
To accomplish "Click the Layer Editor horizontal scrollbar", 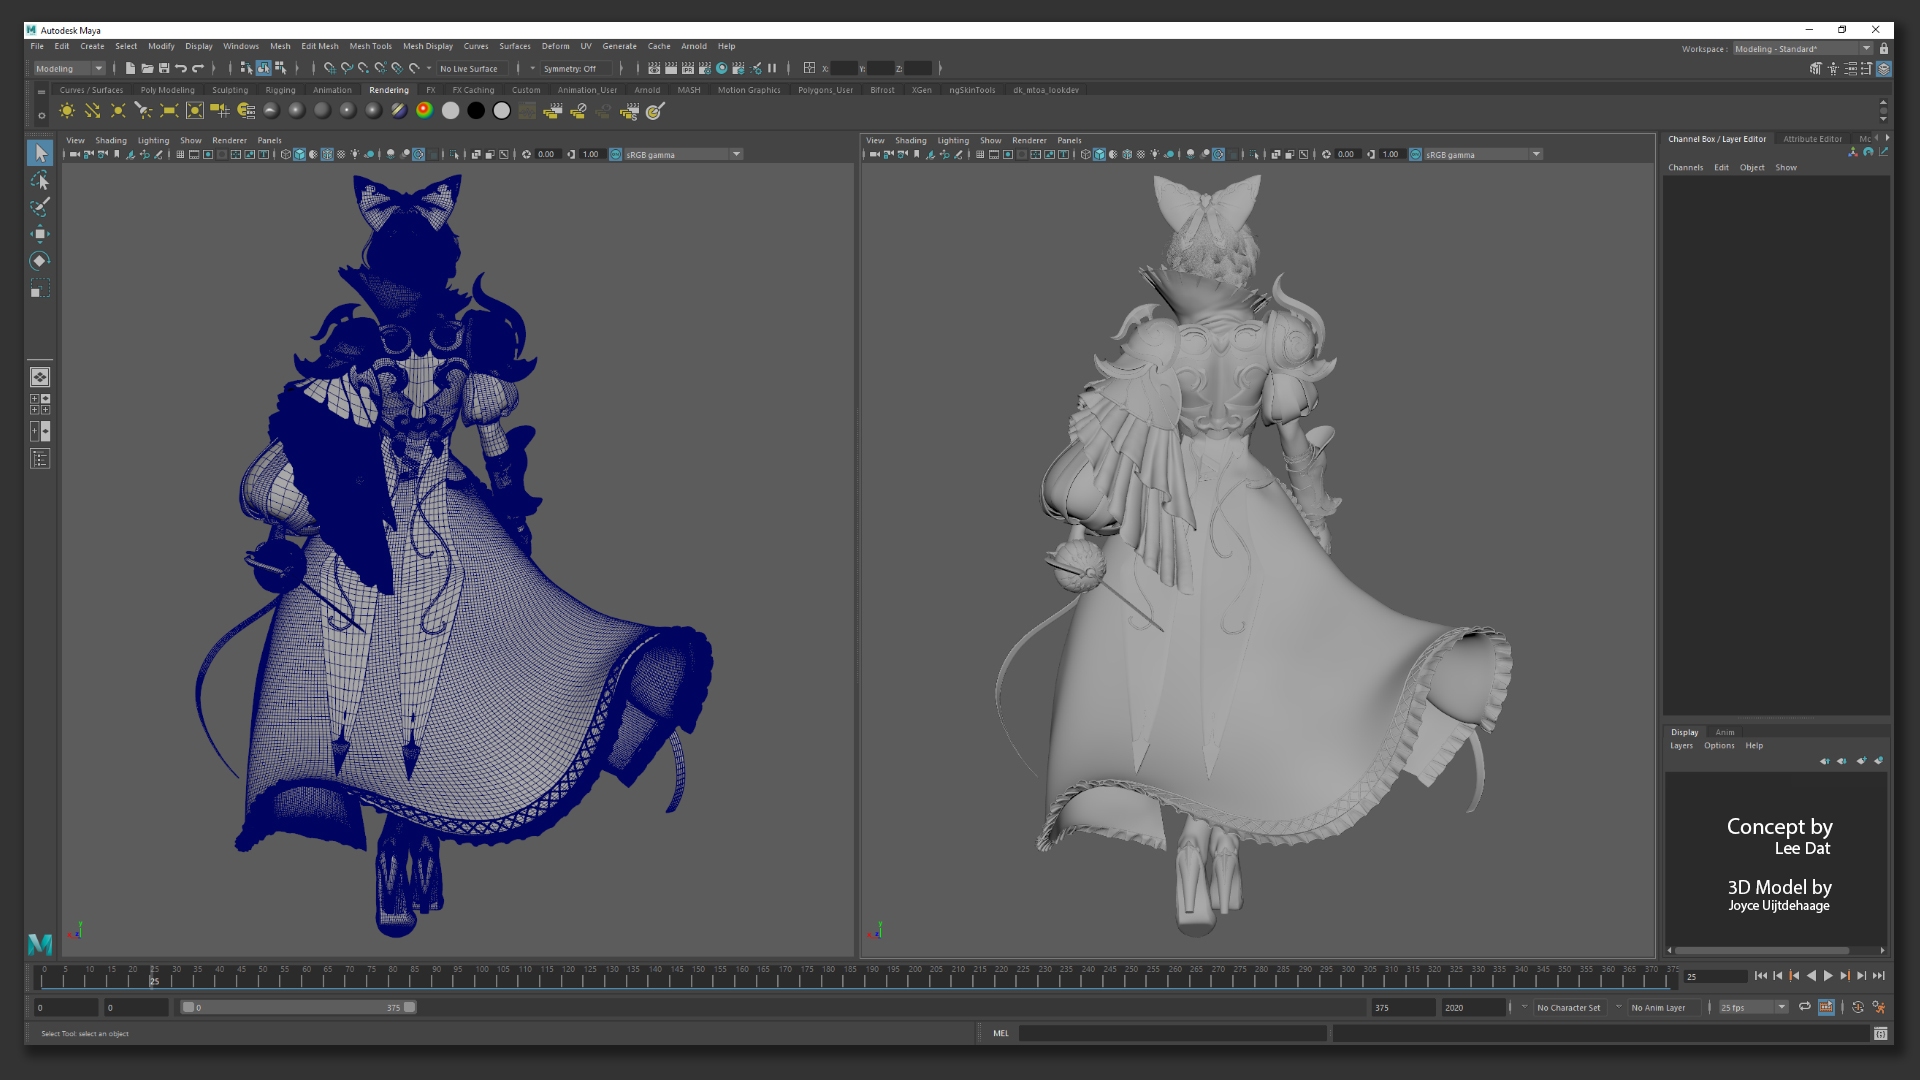I will (1762, 950).
